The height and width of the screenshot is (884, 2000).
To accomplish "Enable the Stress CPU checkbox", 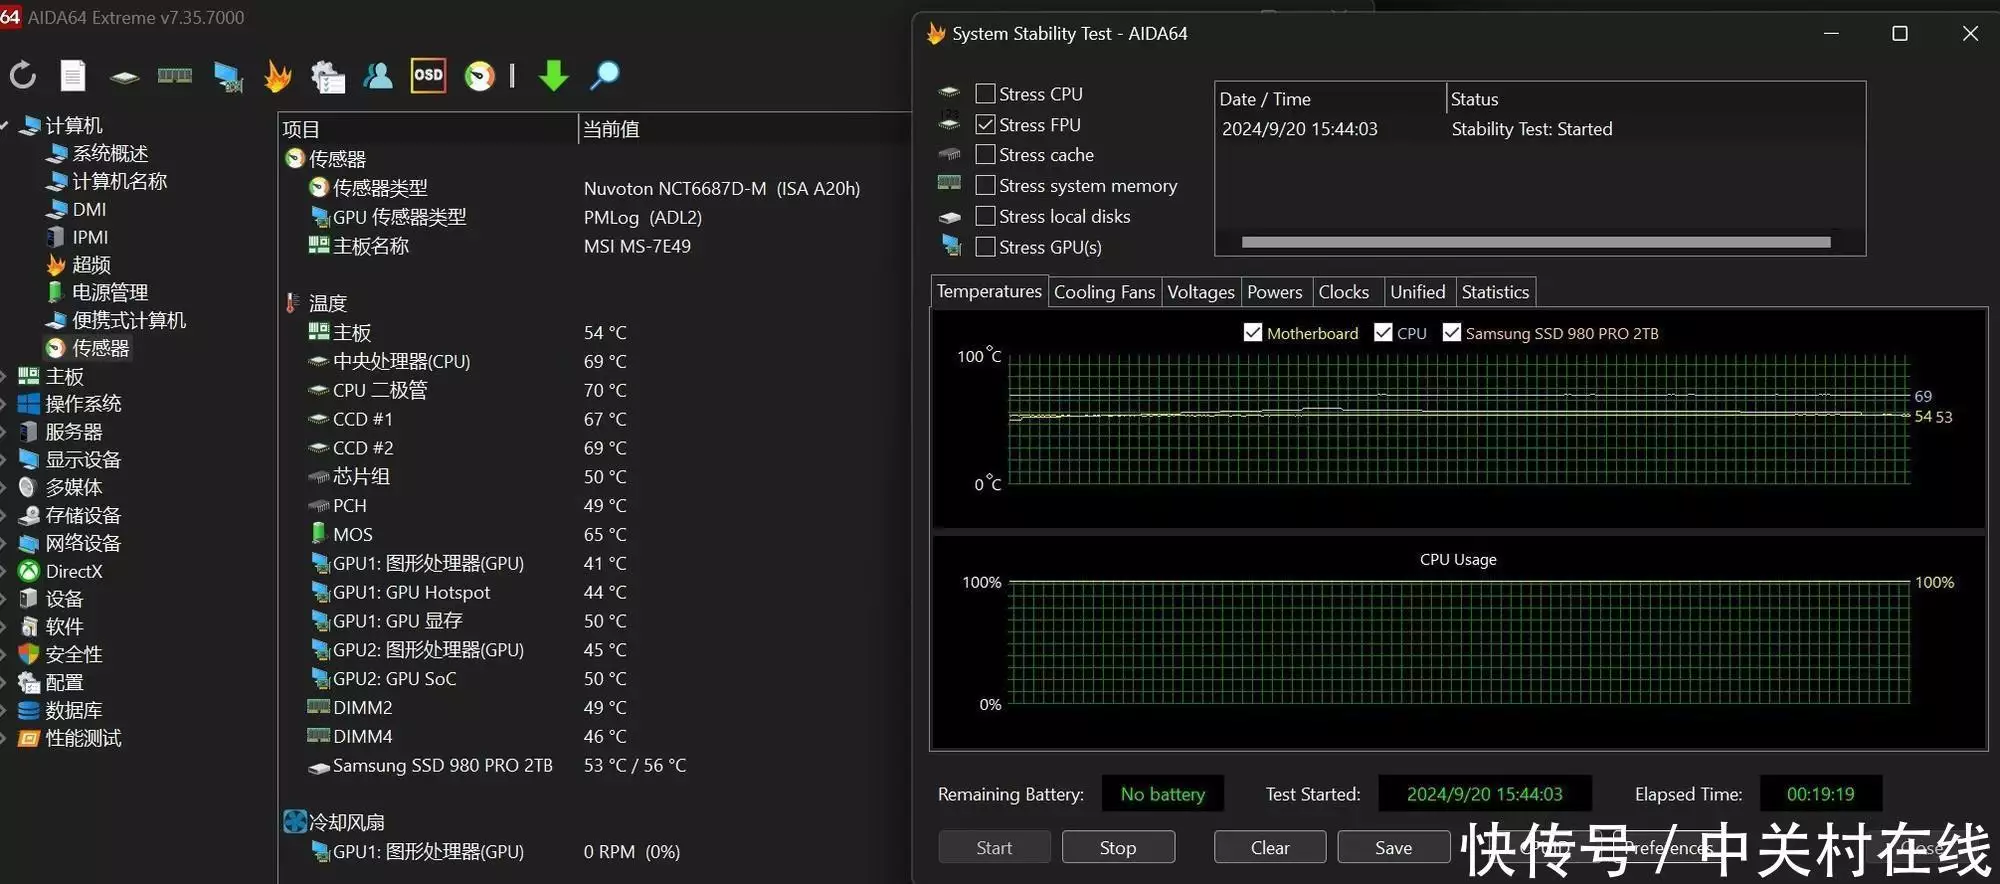I will click(985, 93).
